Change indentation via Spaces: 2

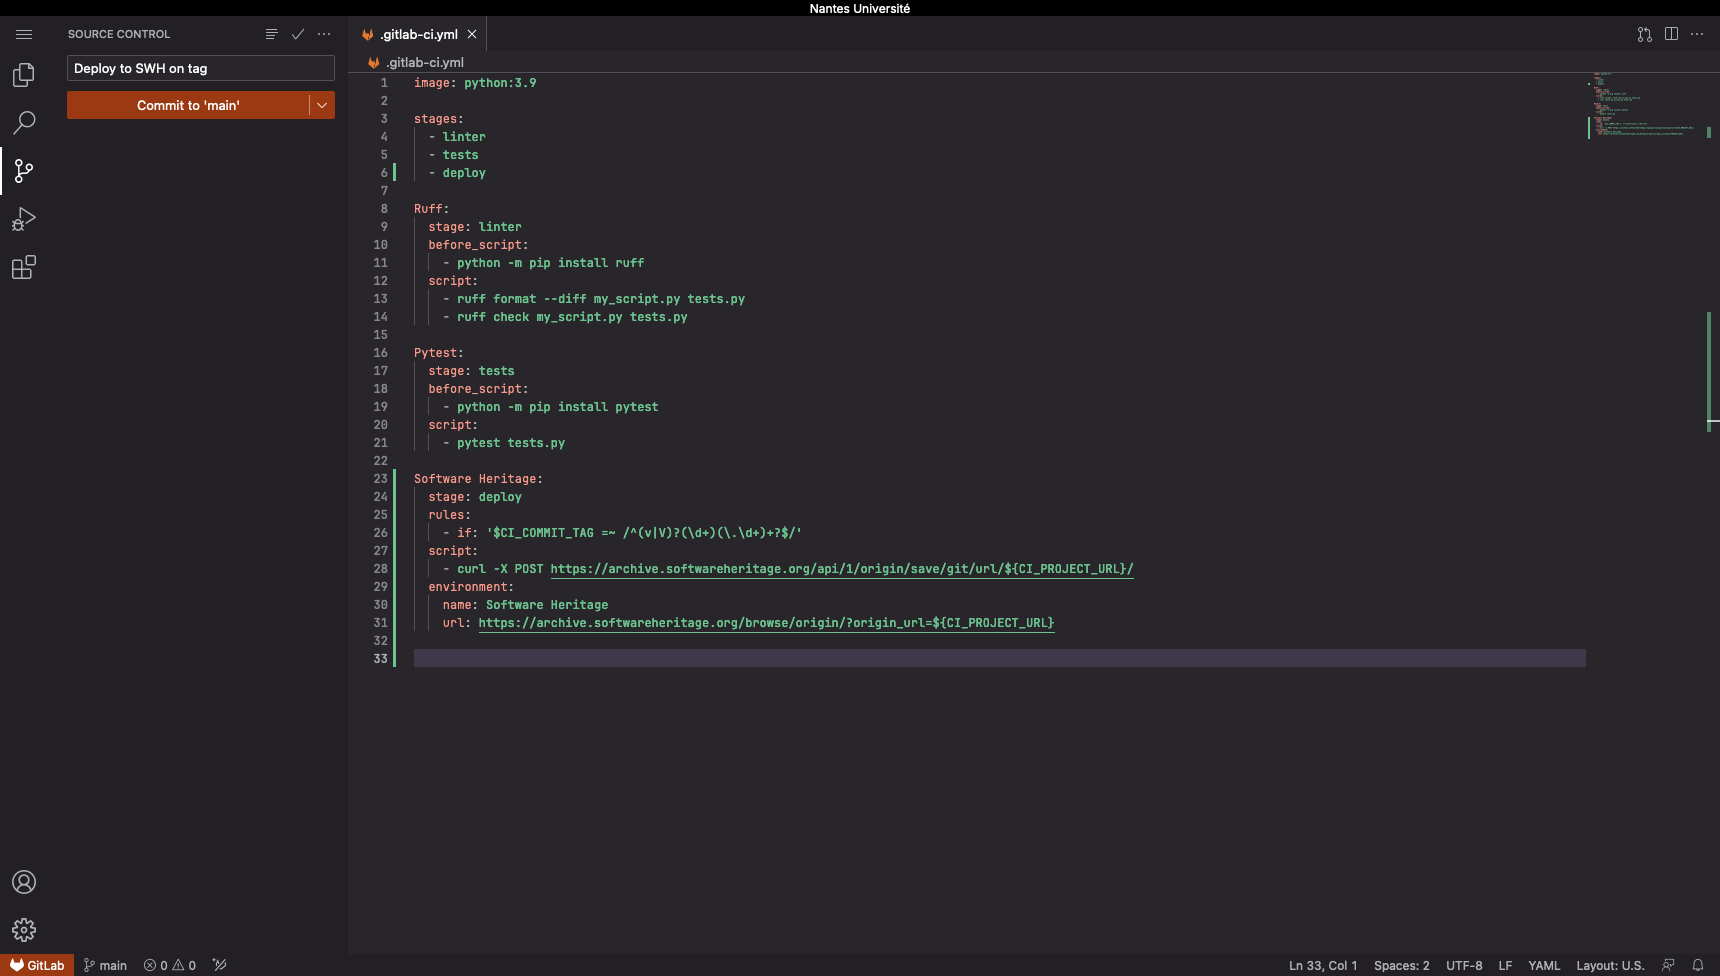(x=1402, y=965)
